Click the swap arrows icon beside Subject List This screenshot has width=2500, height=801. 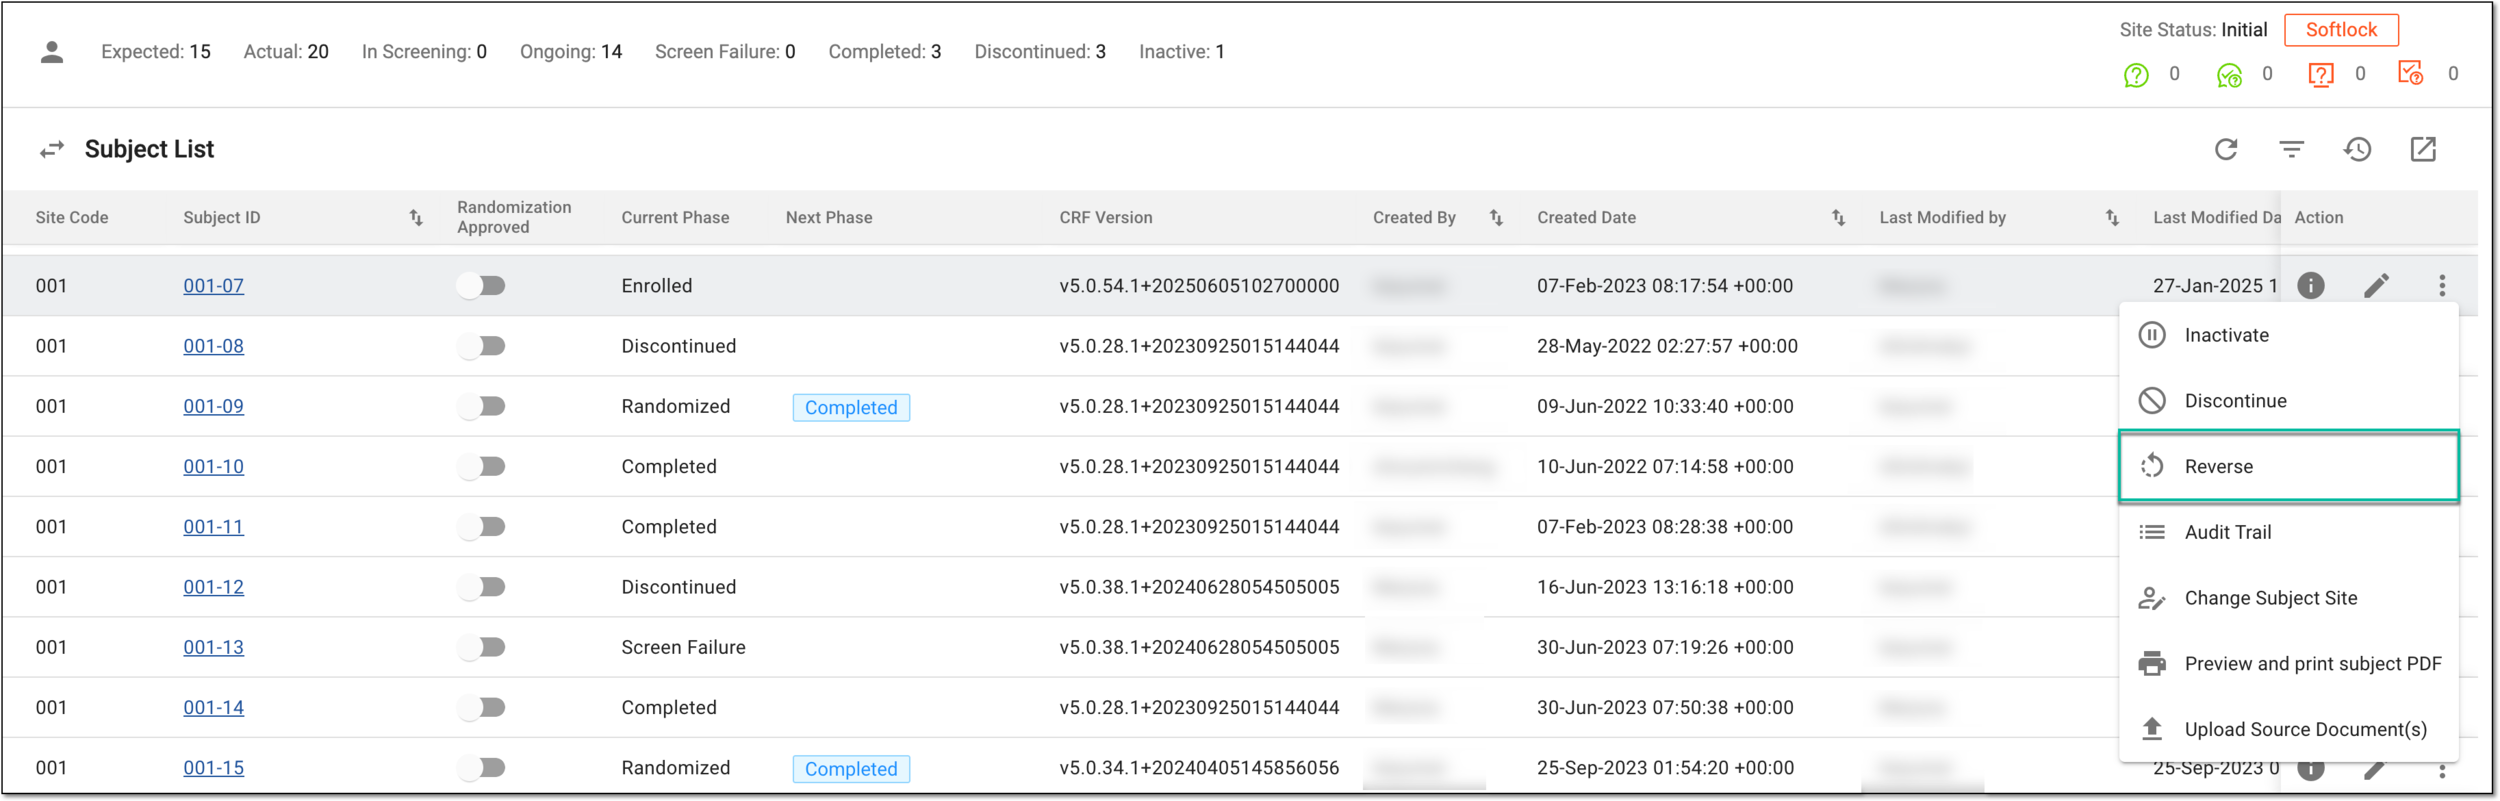click(x=52, y=150)
